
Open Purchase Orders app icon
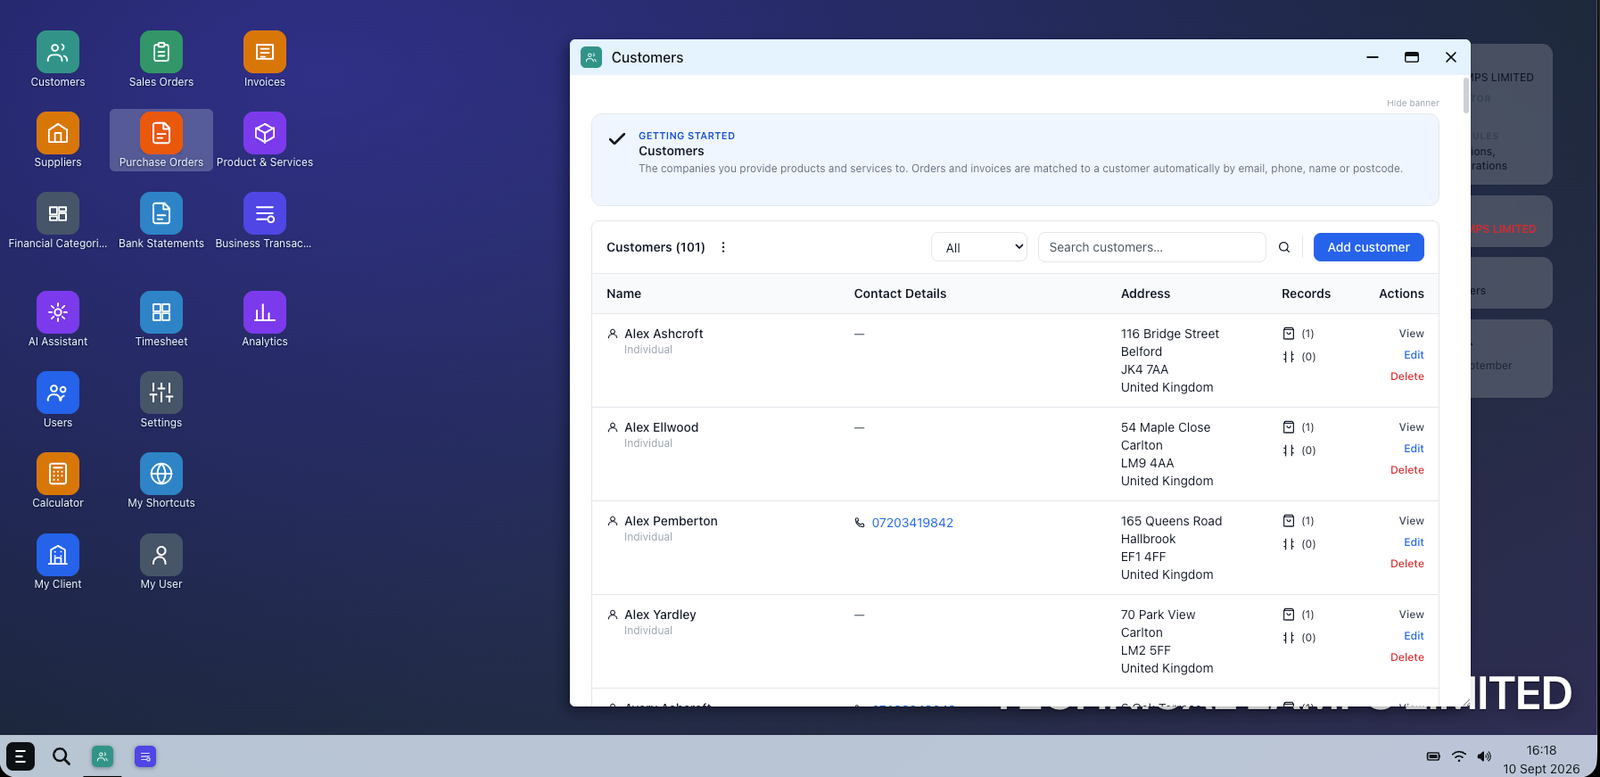[161, 140]
